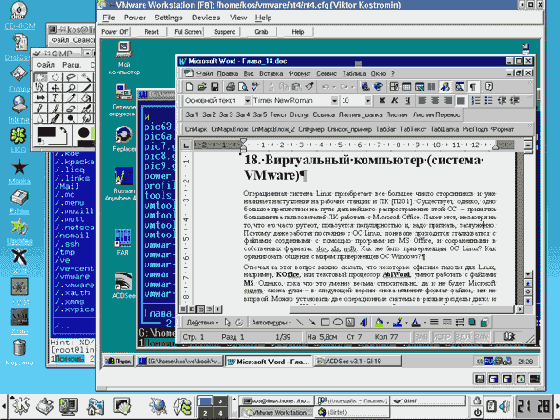This screenshot has height=420, width=560.
Task: Expand the Undo history dropdown arrow
Action: [x=334, y=87]
